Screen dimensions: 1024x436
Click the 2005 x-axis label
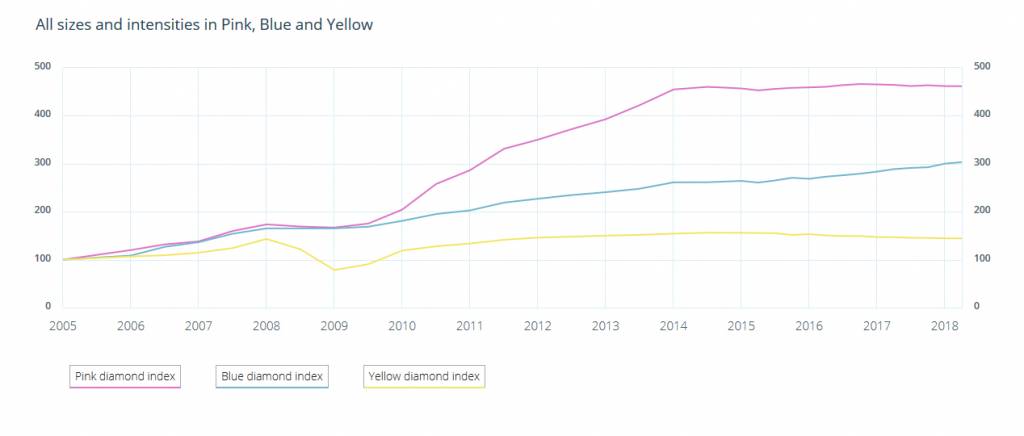[62, 326]
